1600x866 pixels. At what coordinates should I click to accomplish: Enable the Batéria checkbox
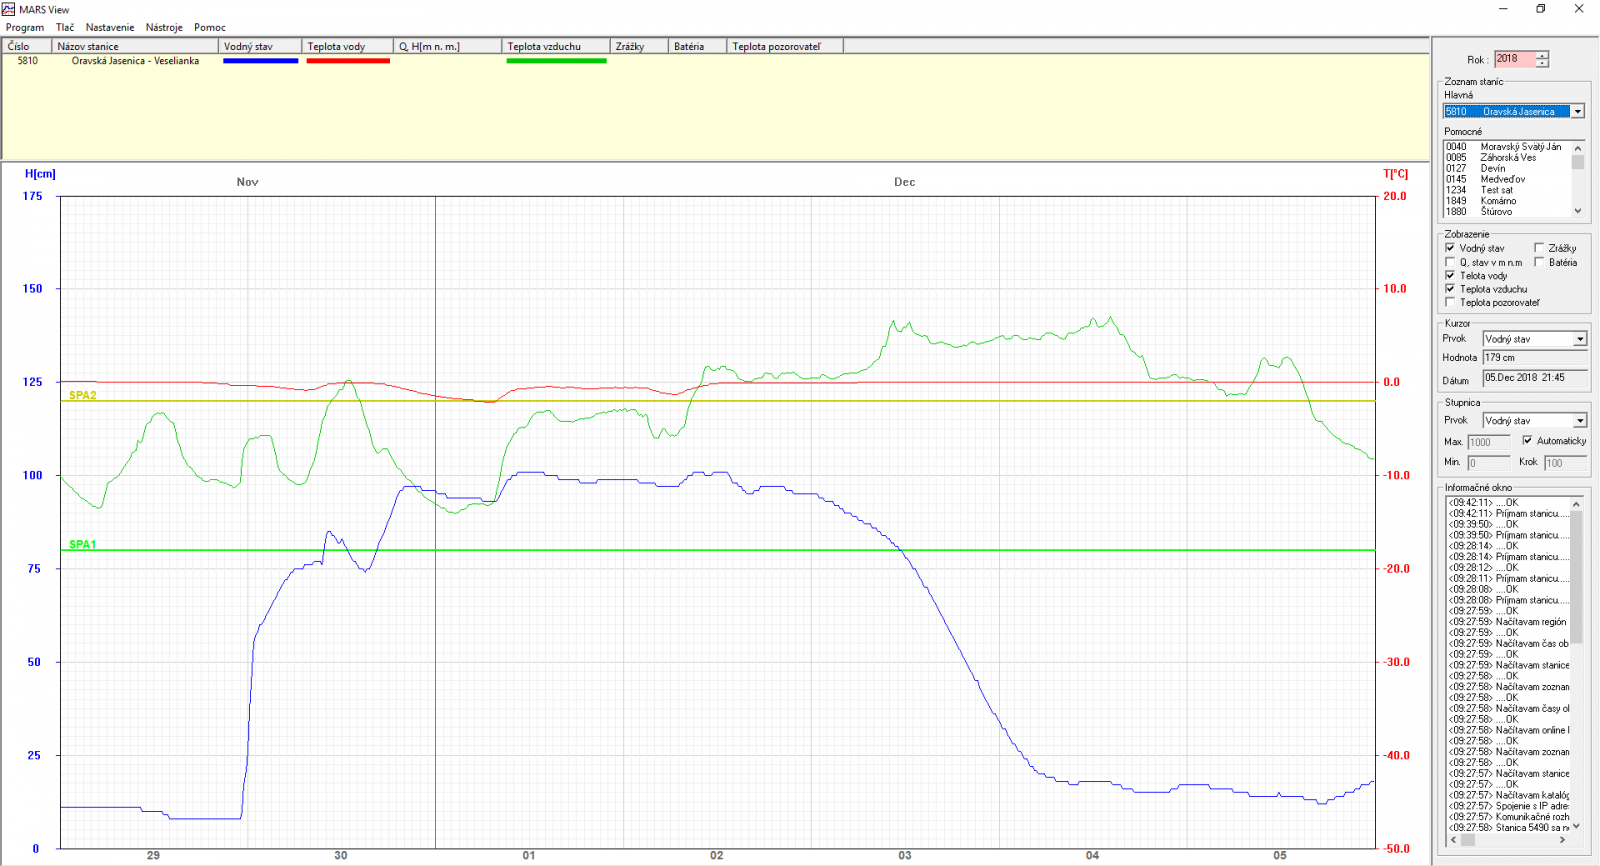point(1539,262)
